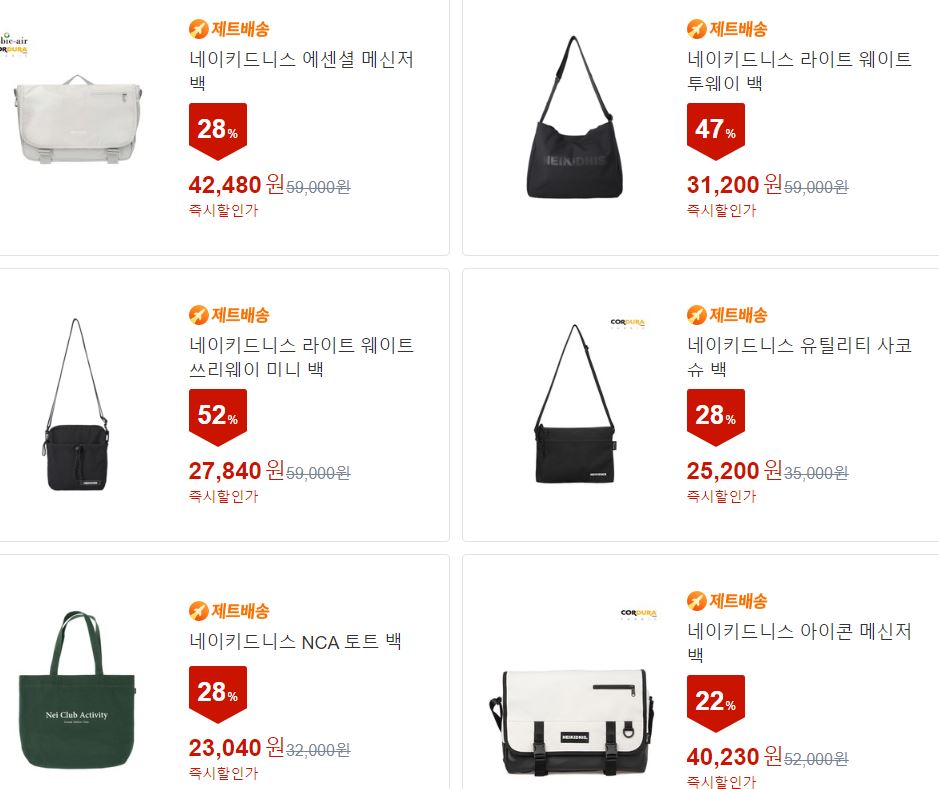
Task: Click the 제트배송 badge on 아이콘 메신저 백
Action: [x=727, y=600]
